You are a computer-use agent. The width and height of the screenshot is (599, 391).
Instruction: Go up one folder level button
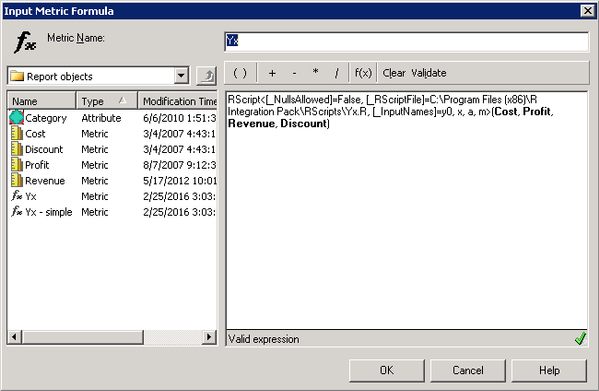206,76
